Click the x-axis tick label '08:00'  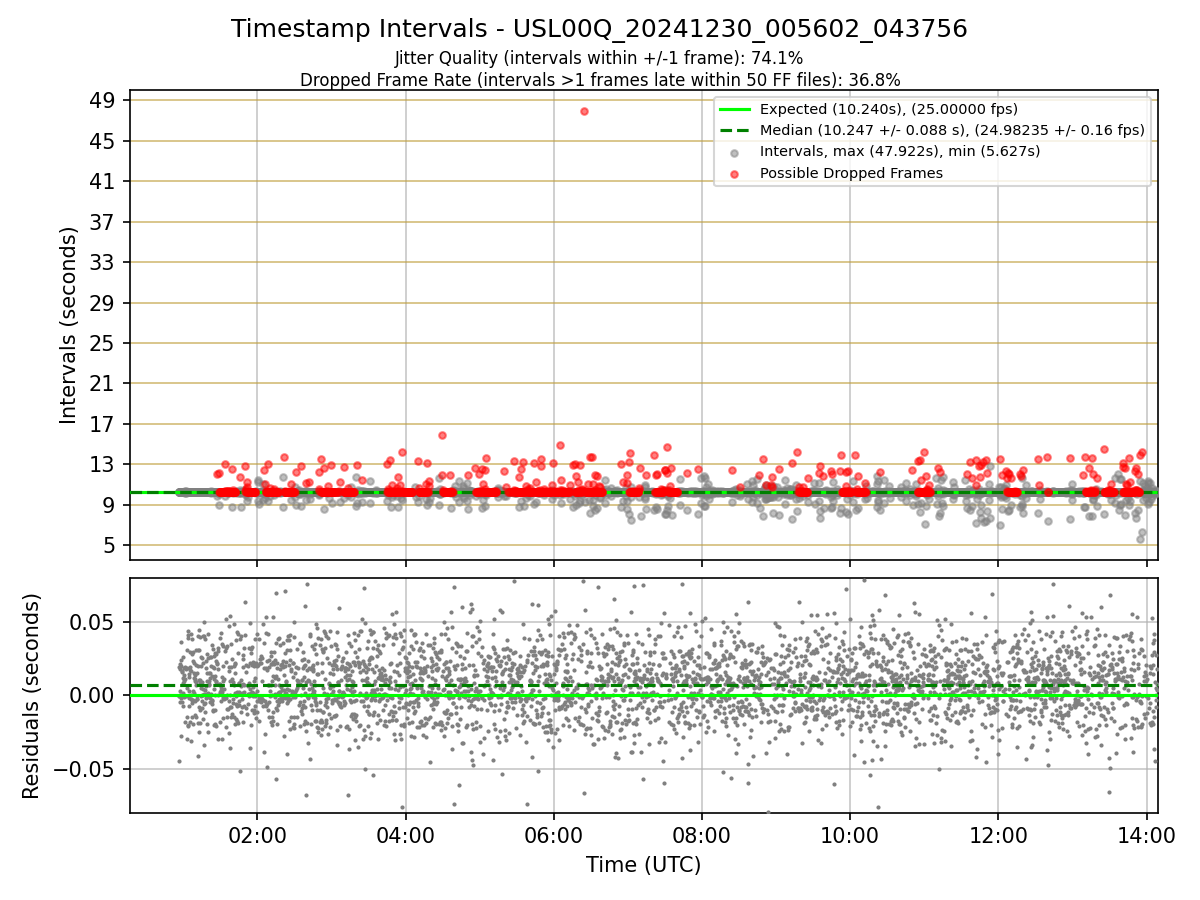[701, 836]
